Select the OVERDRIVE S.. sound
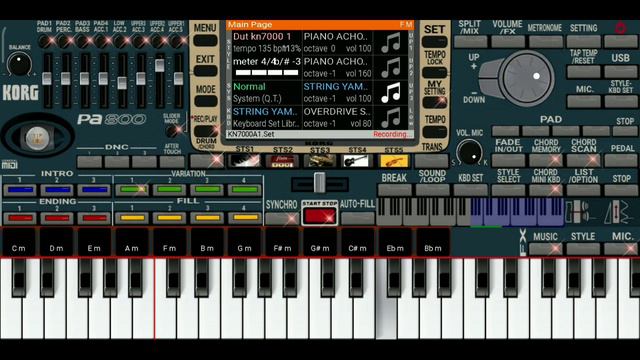640x360 pixels. click(x=336, y=111)
